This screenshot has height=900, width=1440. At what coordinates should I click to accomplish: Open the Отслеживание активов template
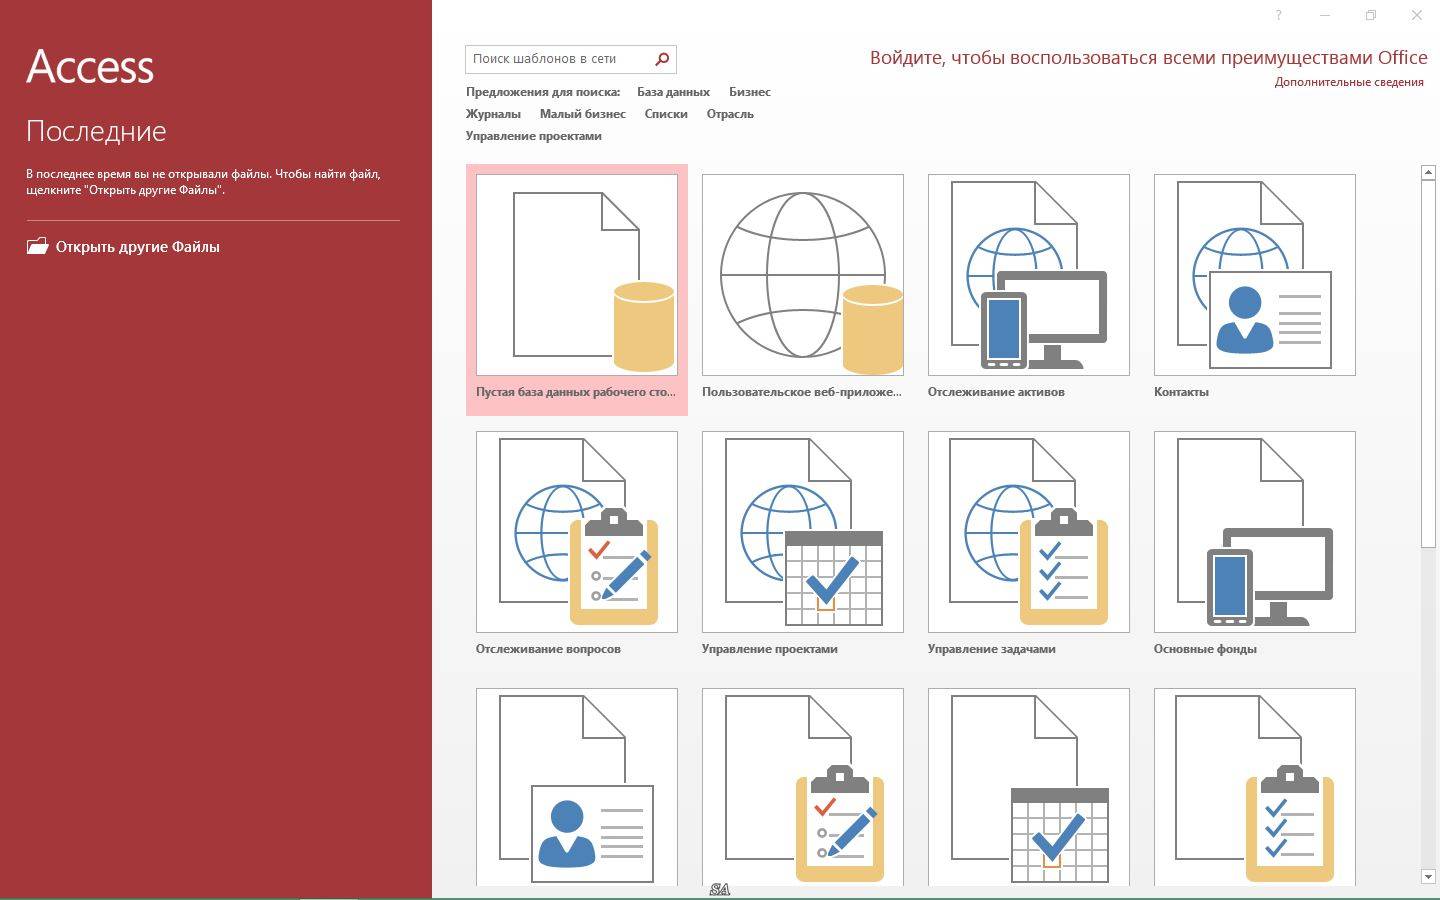[1029, 275]
